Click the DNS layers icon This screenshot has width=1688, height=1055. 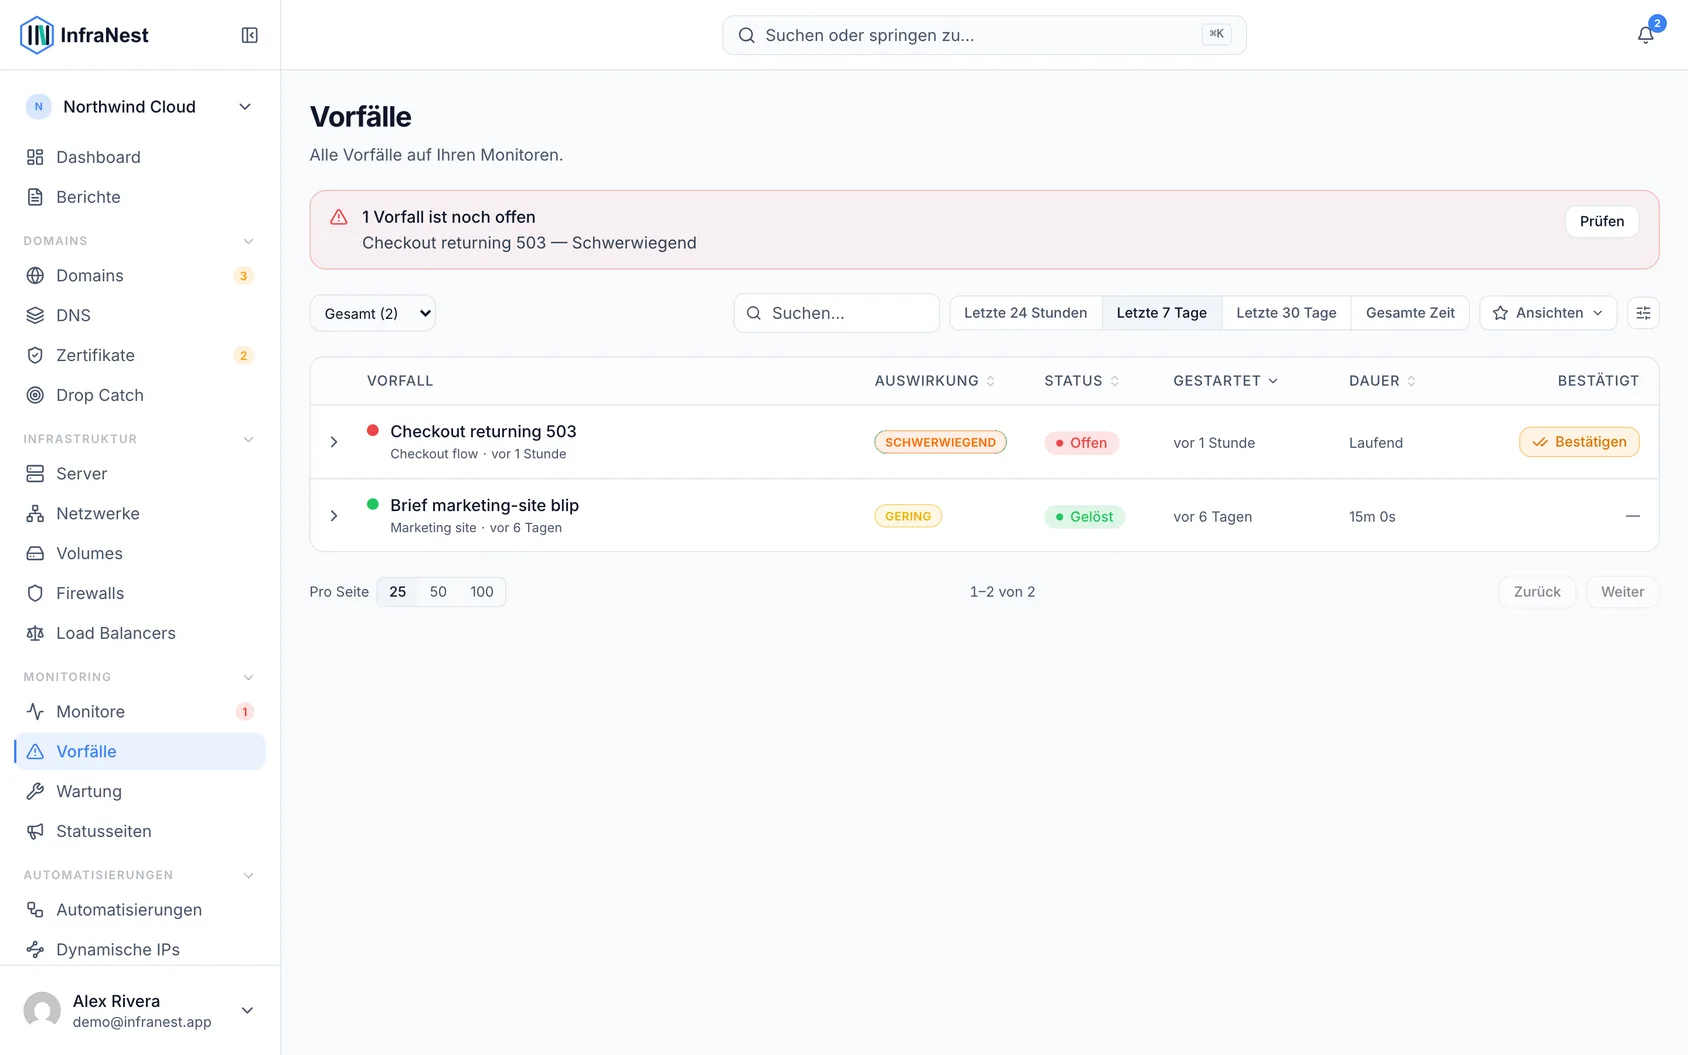pos(35,315)
